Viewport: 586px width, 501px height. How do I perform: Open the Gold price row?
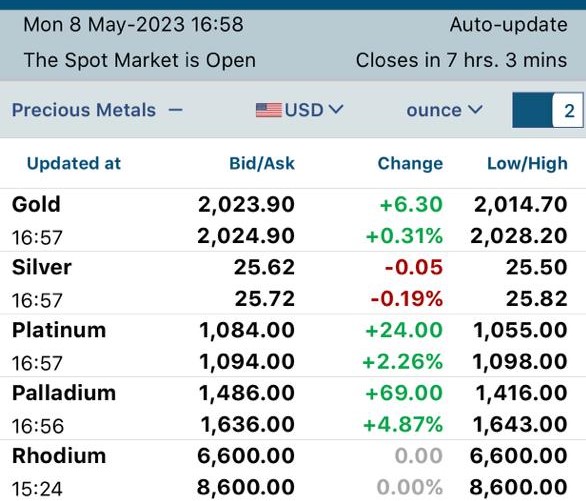pos(293,220)
